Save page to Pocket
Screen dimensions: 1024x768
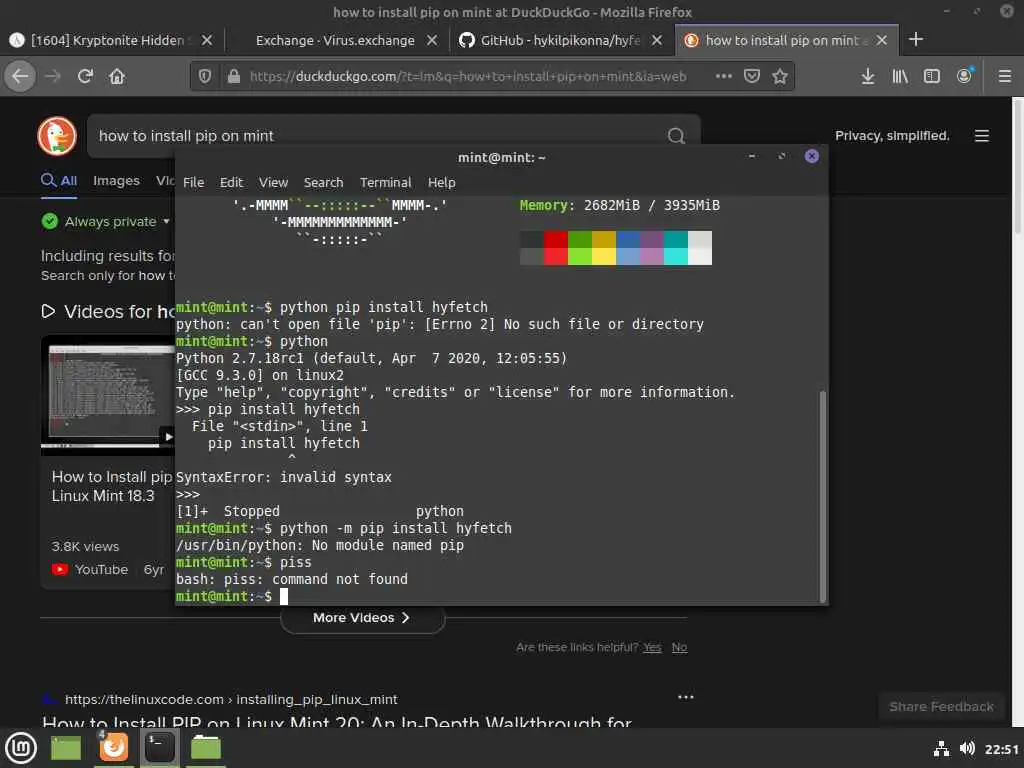pos(752,76)
